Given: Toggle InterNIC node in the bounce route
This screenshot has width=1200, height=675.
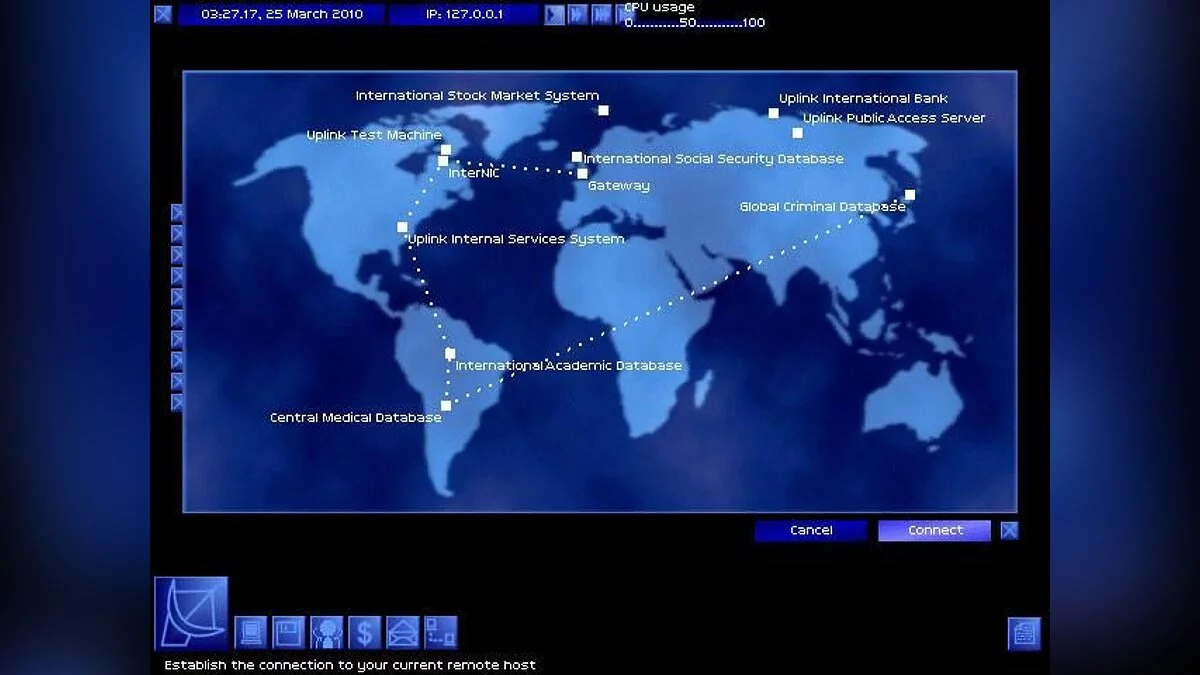Looking at the screenshot, I should point(443,161).
